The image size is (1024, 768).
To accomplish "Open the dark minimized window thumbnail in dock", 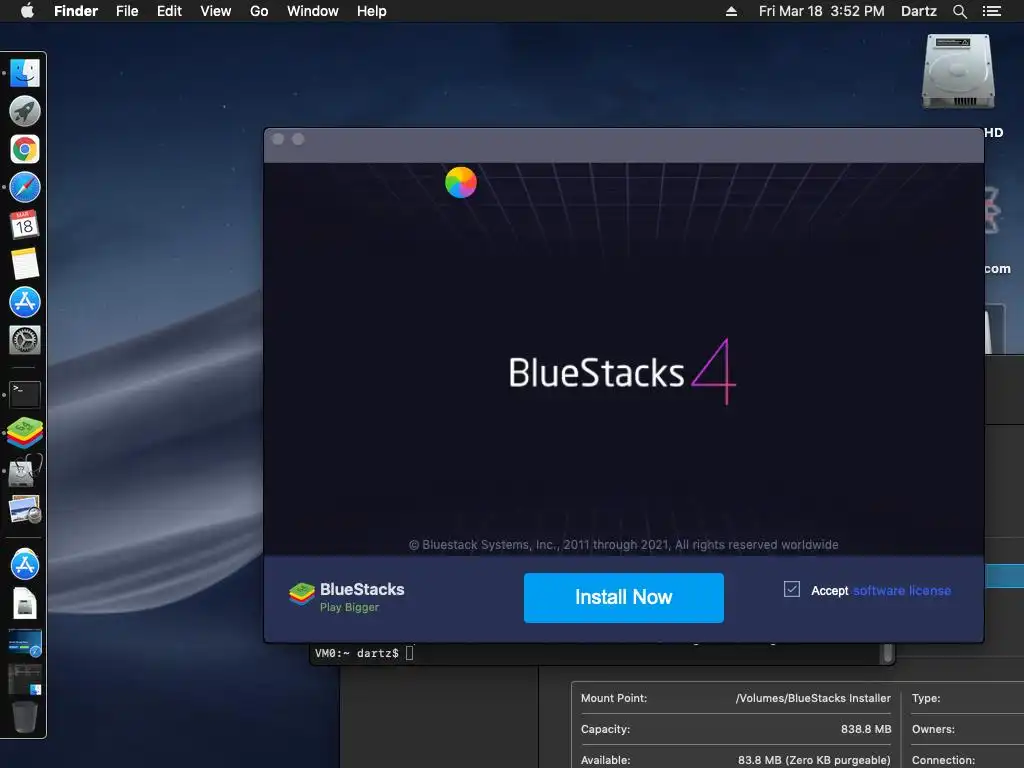I will click(25, 679).
